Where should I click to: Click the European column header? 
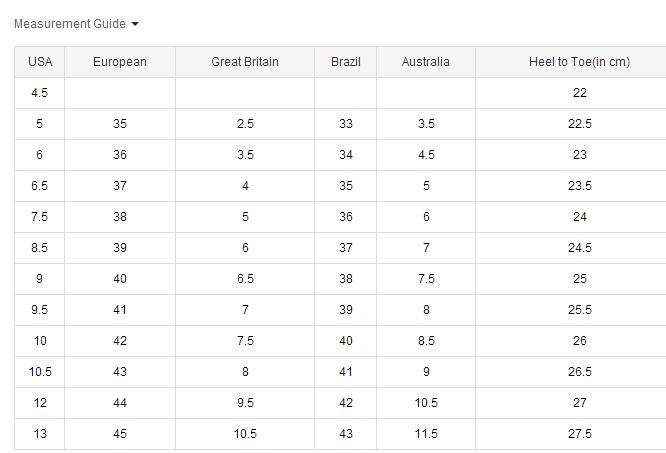(120, 62)
